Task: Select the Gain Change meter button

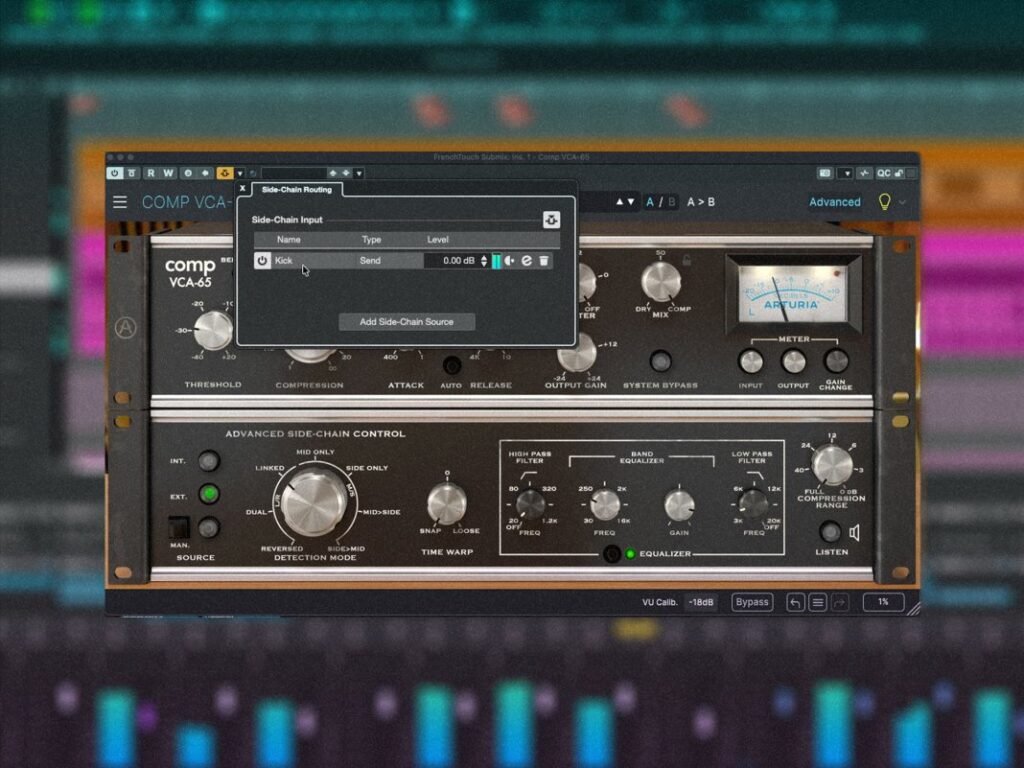Action: pos(836,360)
